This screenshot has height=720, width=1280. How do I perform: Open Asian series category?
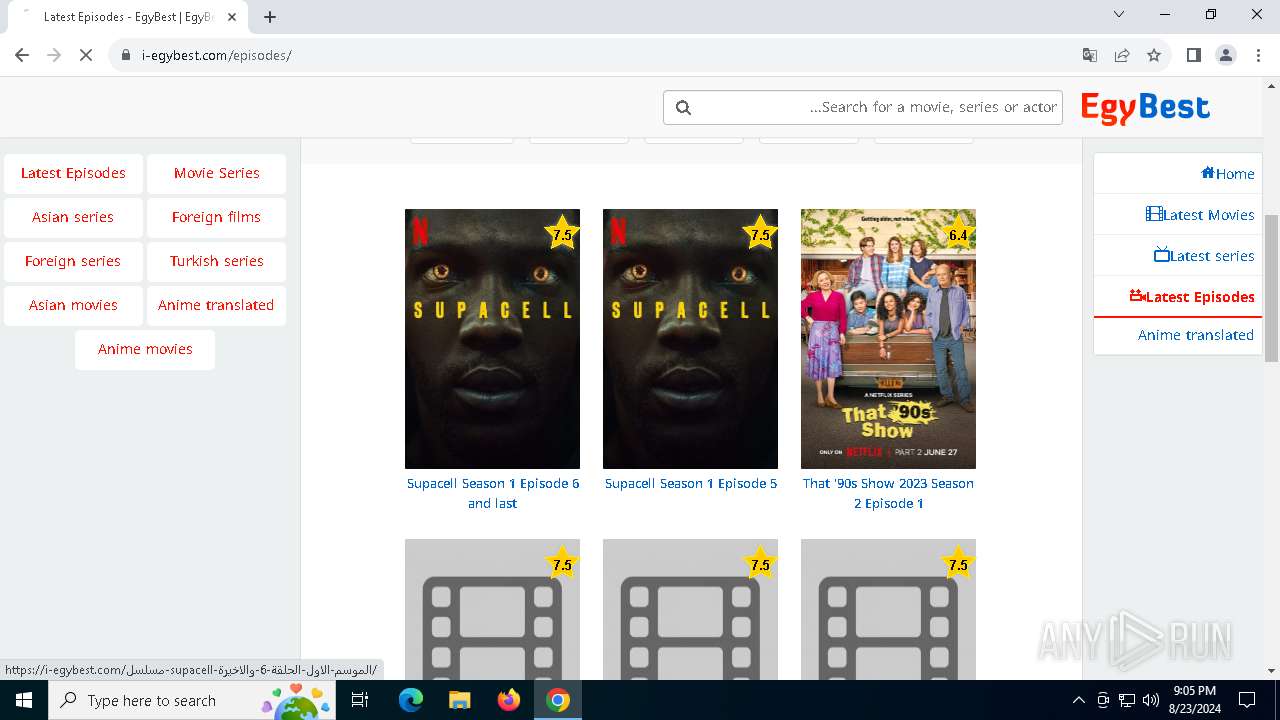73,217
